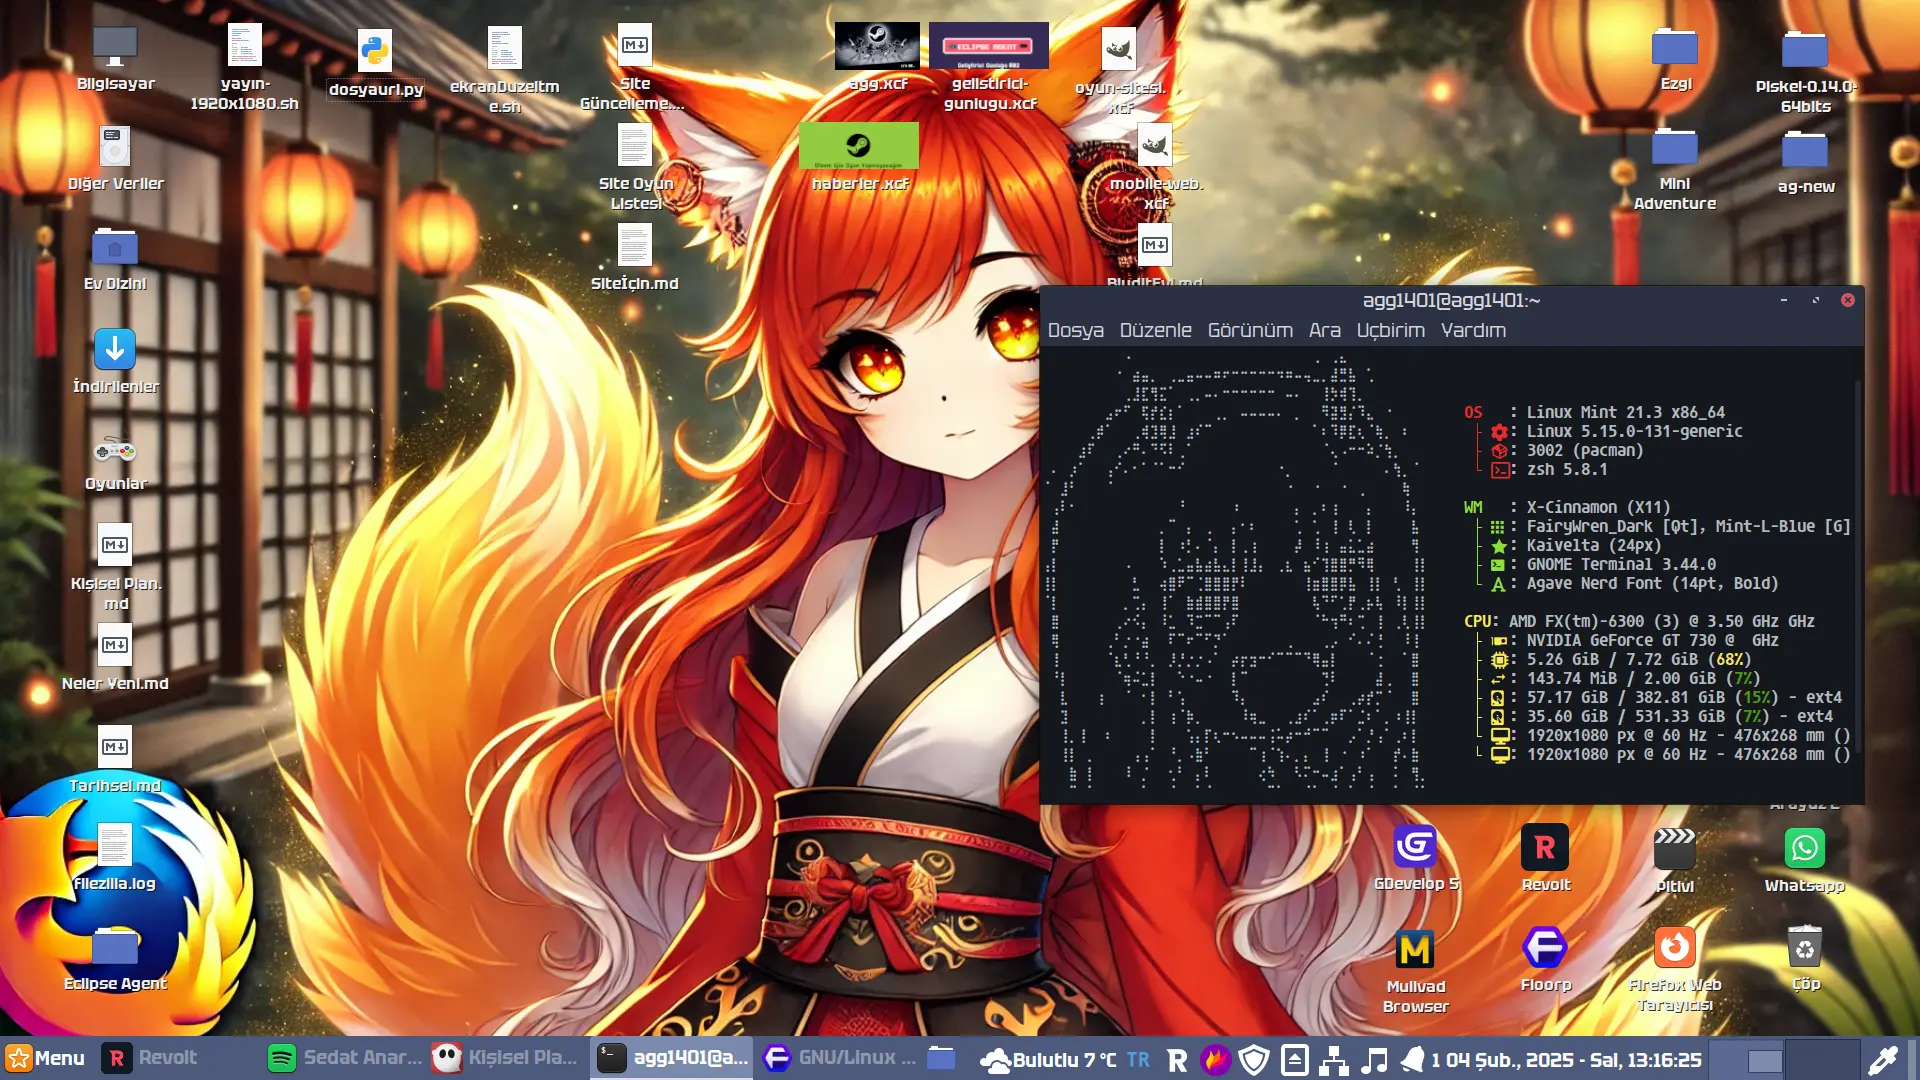Select the agg.xcf image thumbnail
The height and width of the screenshot is (1080, 1920).
click(x=877, y=57)
